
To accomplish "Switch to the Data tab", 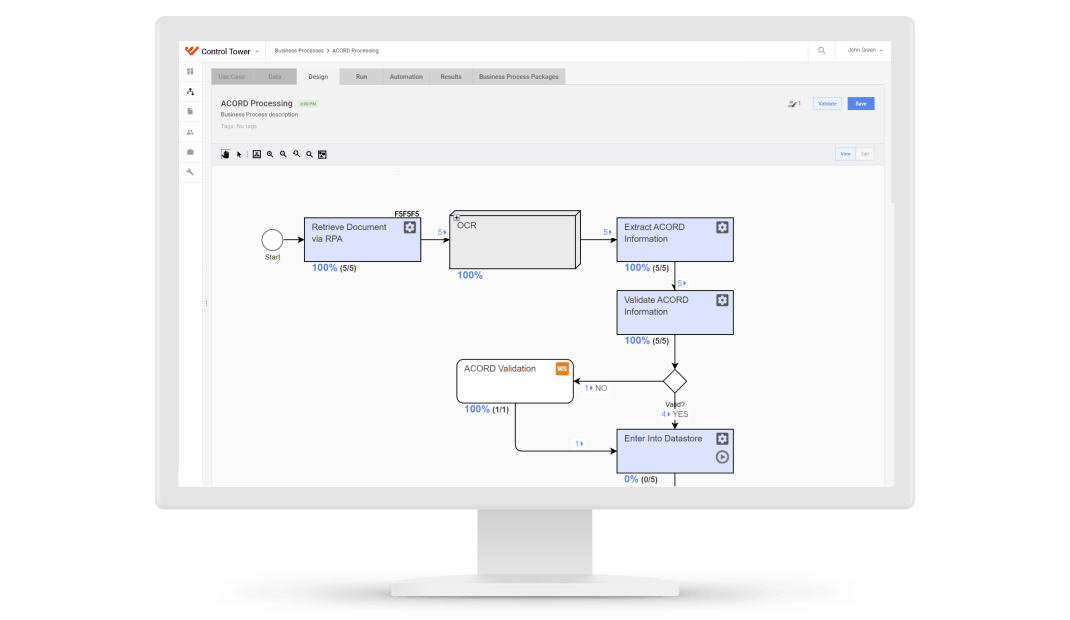I will tap(275, 76).
